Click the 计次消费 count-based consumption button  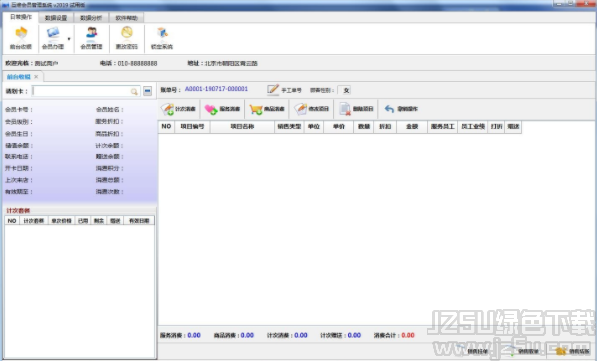coord(178,109)
